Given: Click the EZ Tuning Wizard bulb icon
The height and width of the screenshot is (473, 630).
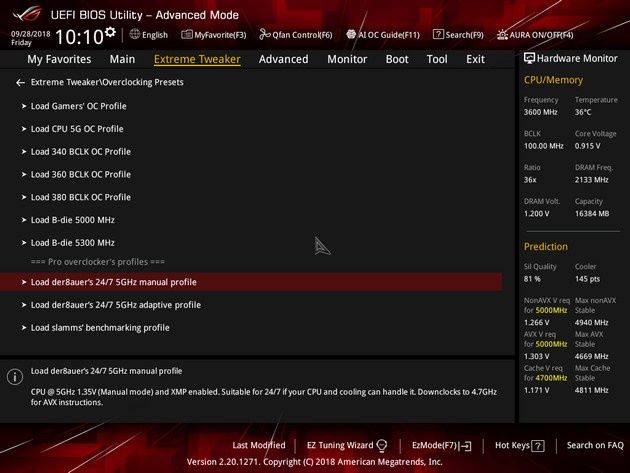Looking at the screenshot, I should [x=382, y=445].
